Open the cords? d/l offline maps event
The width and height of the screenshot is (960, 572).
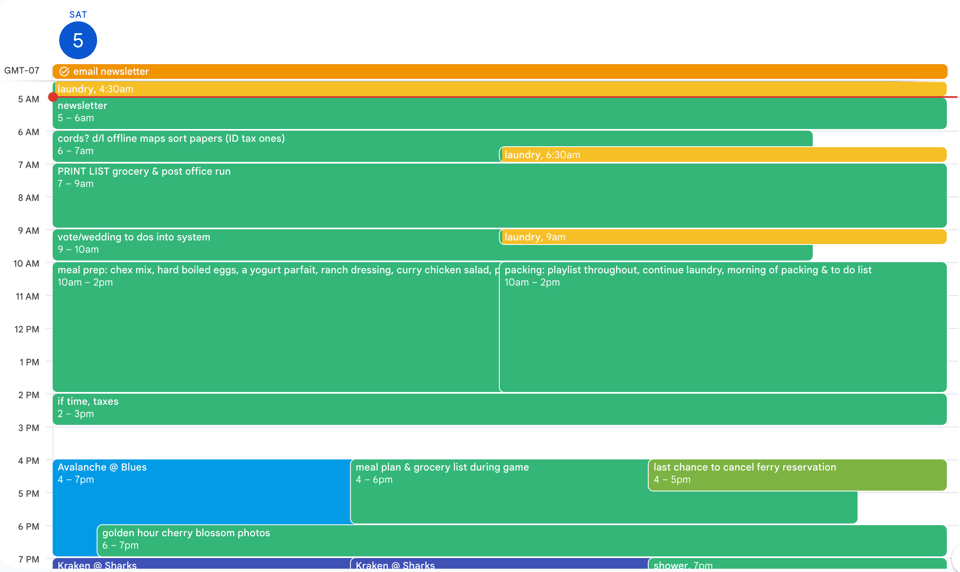pos(270,145)
